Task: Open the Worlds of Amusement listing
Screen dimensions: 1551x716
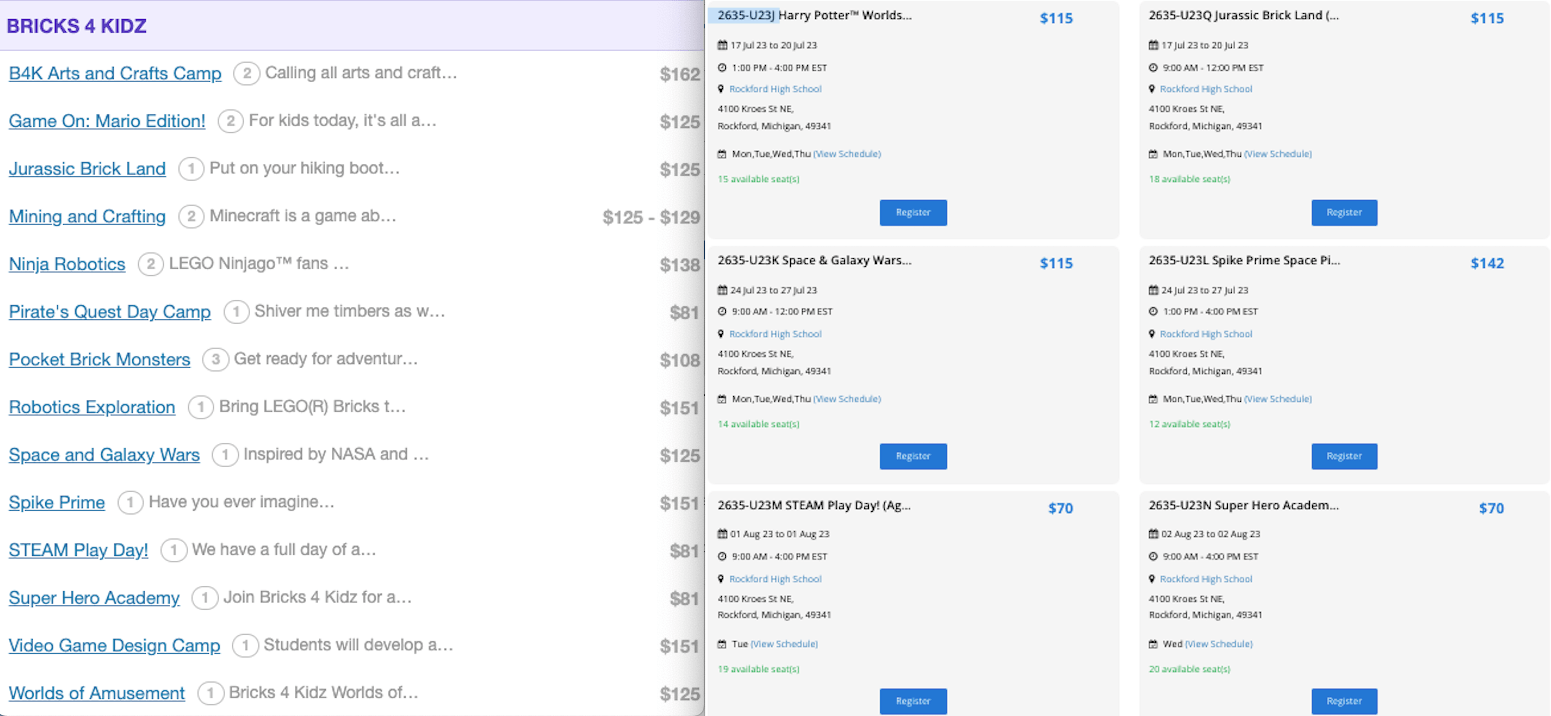Action: coord(97,693)
